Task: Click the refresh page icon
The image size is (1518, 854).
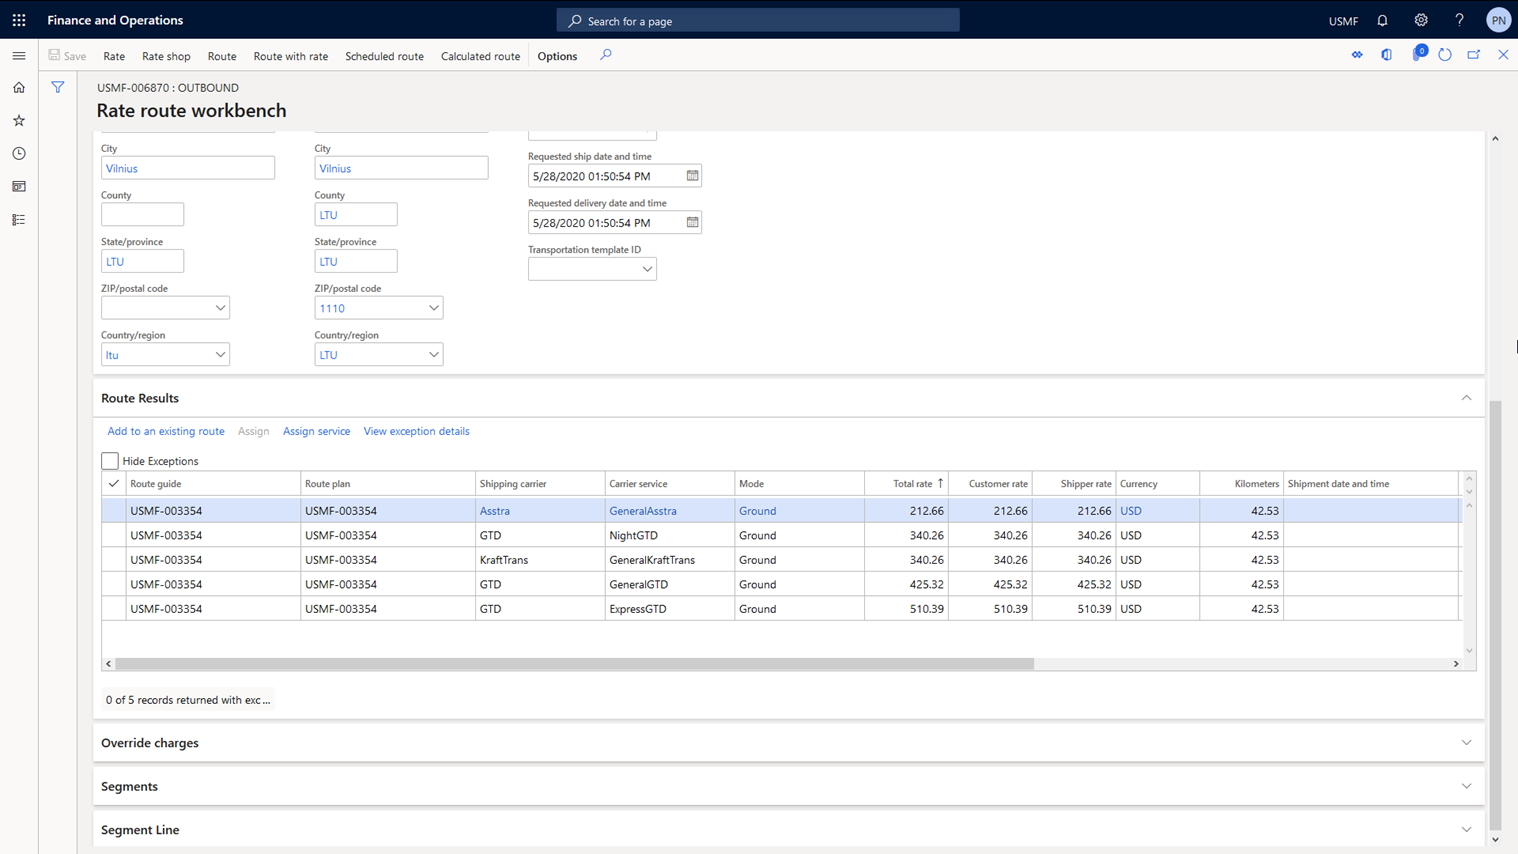Action: pos(1445,55)
